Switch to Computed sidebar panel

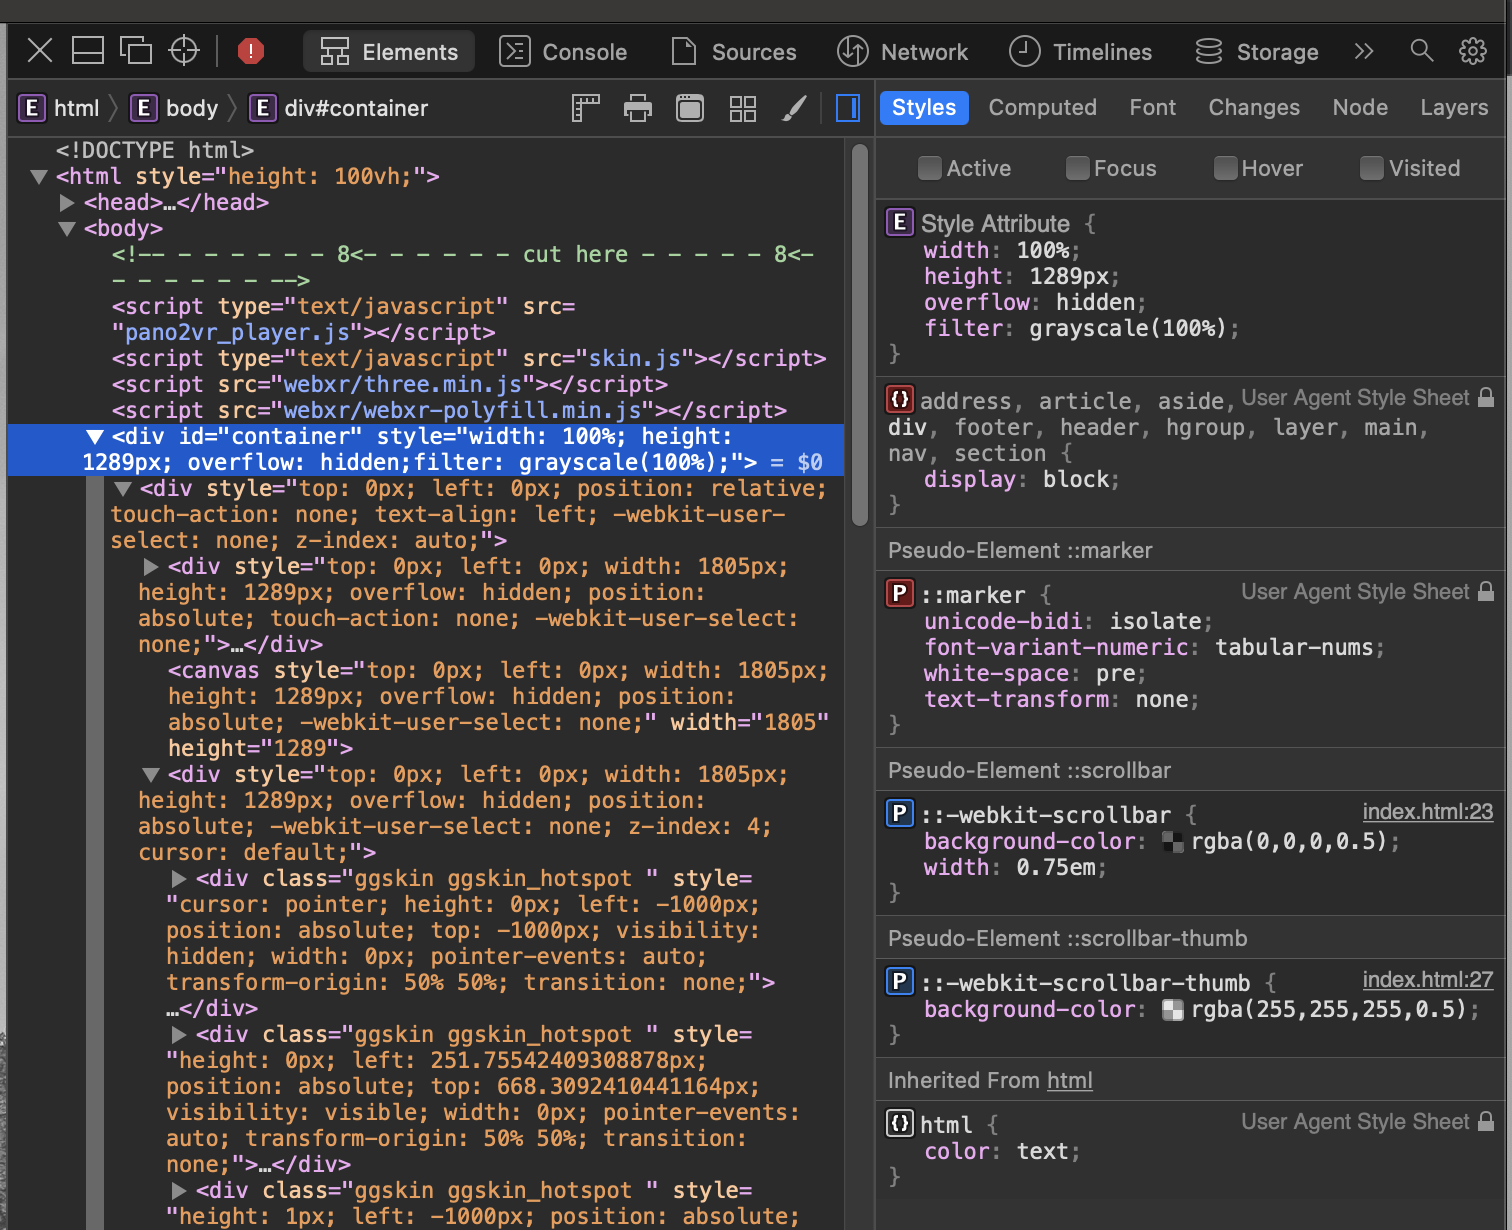tap(1043, 107)
